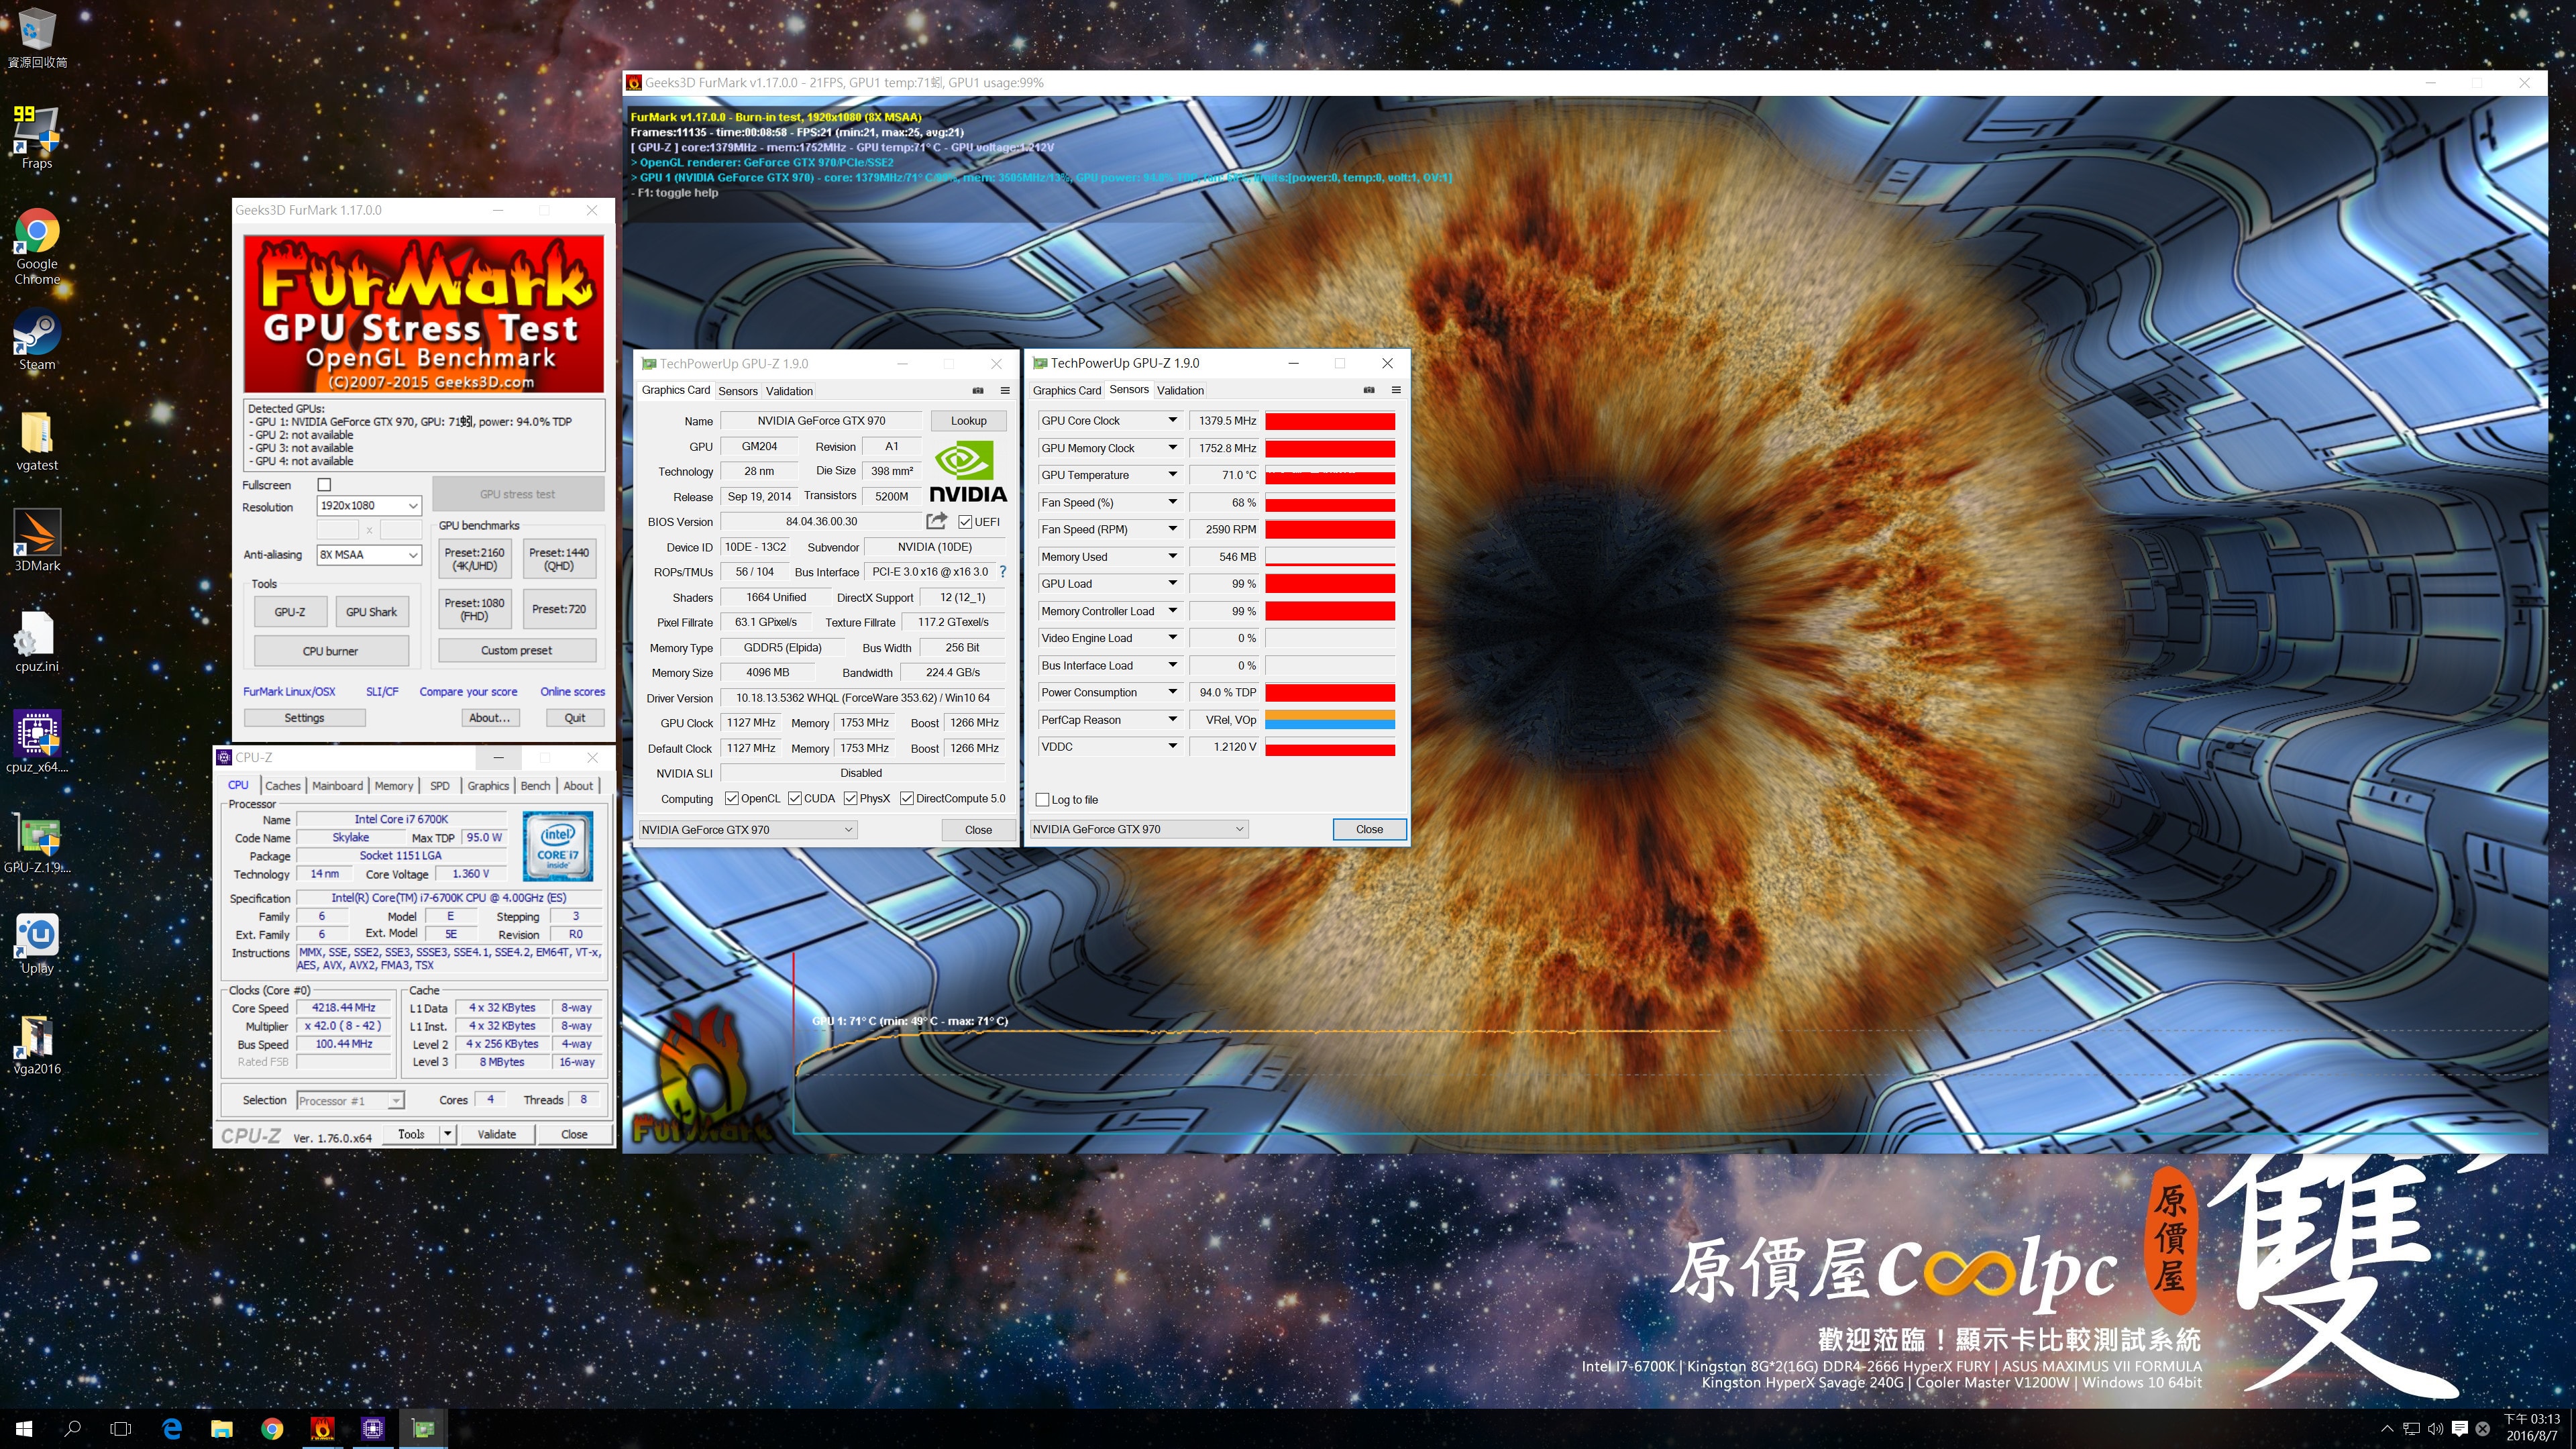Expand the Power Consumption sensor dropdown

click(1172, 692)
